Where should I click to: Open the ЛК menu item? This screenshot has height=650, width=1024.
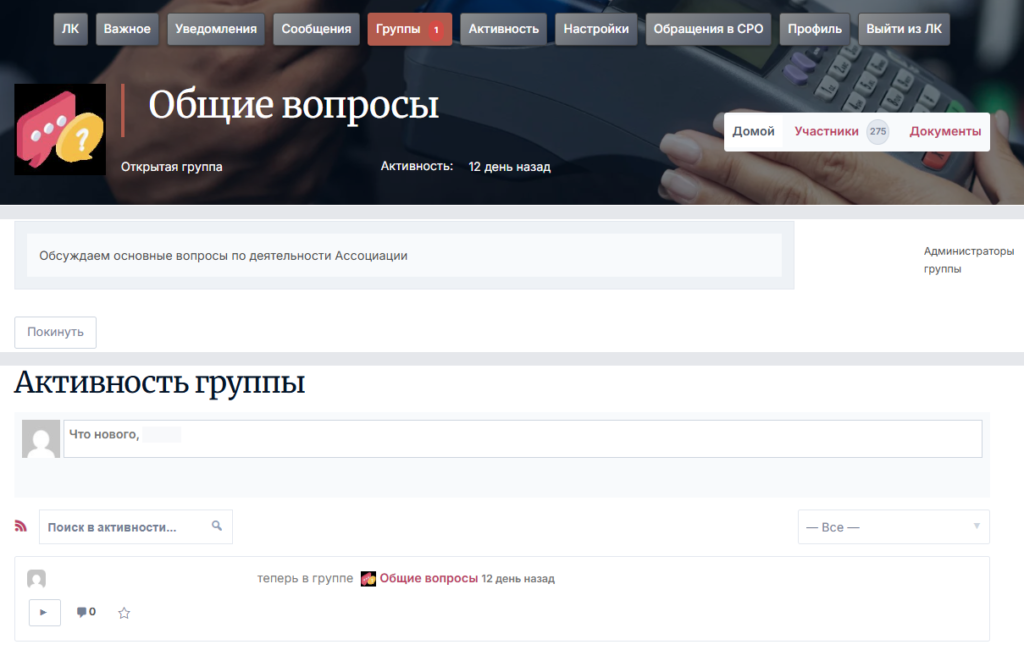71,29
